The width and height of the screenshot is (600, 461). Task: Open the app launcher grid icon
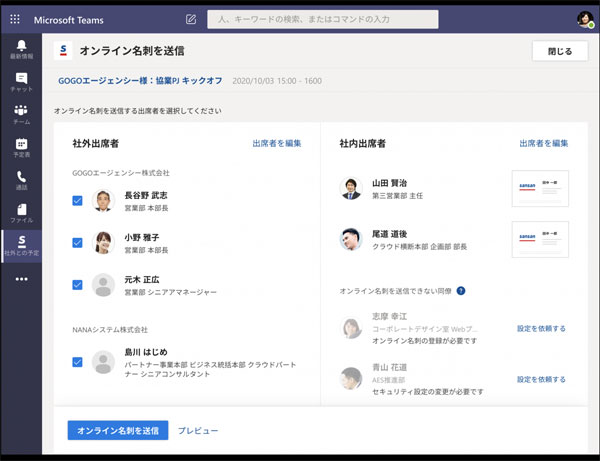click(x=14, y=19)
